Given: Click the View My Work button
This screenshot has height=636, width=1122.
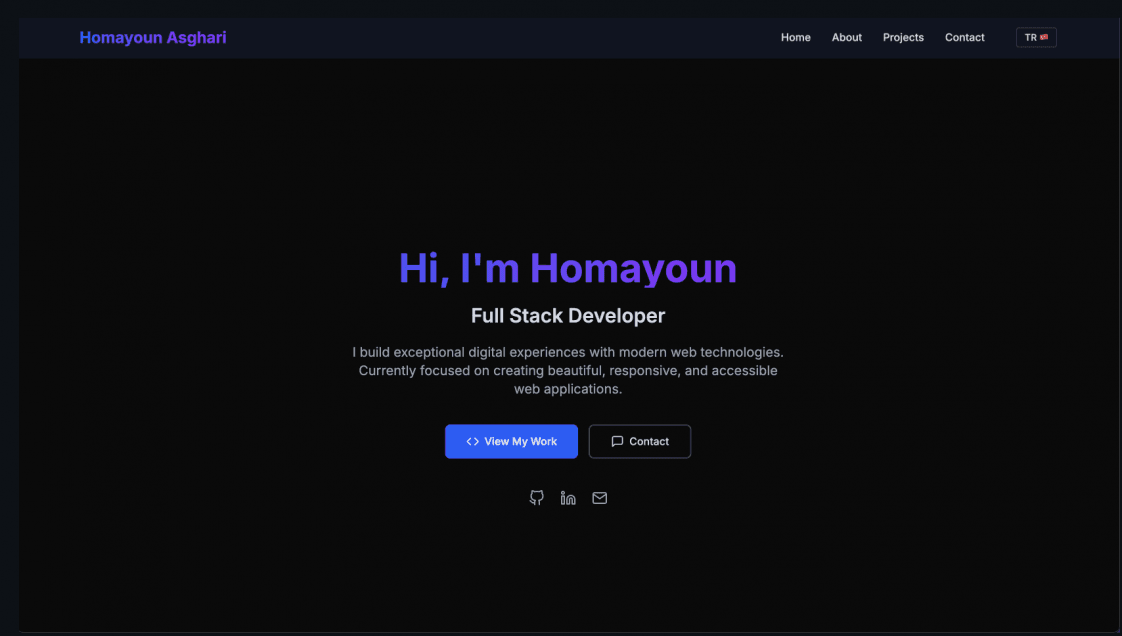Looking at the screenshot, I should click(511, 441).
